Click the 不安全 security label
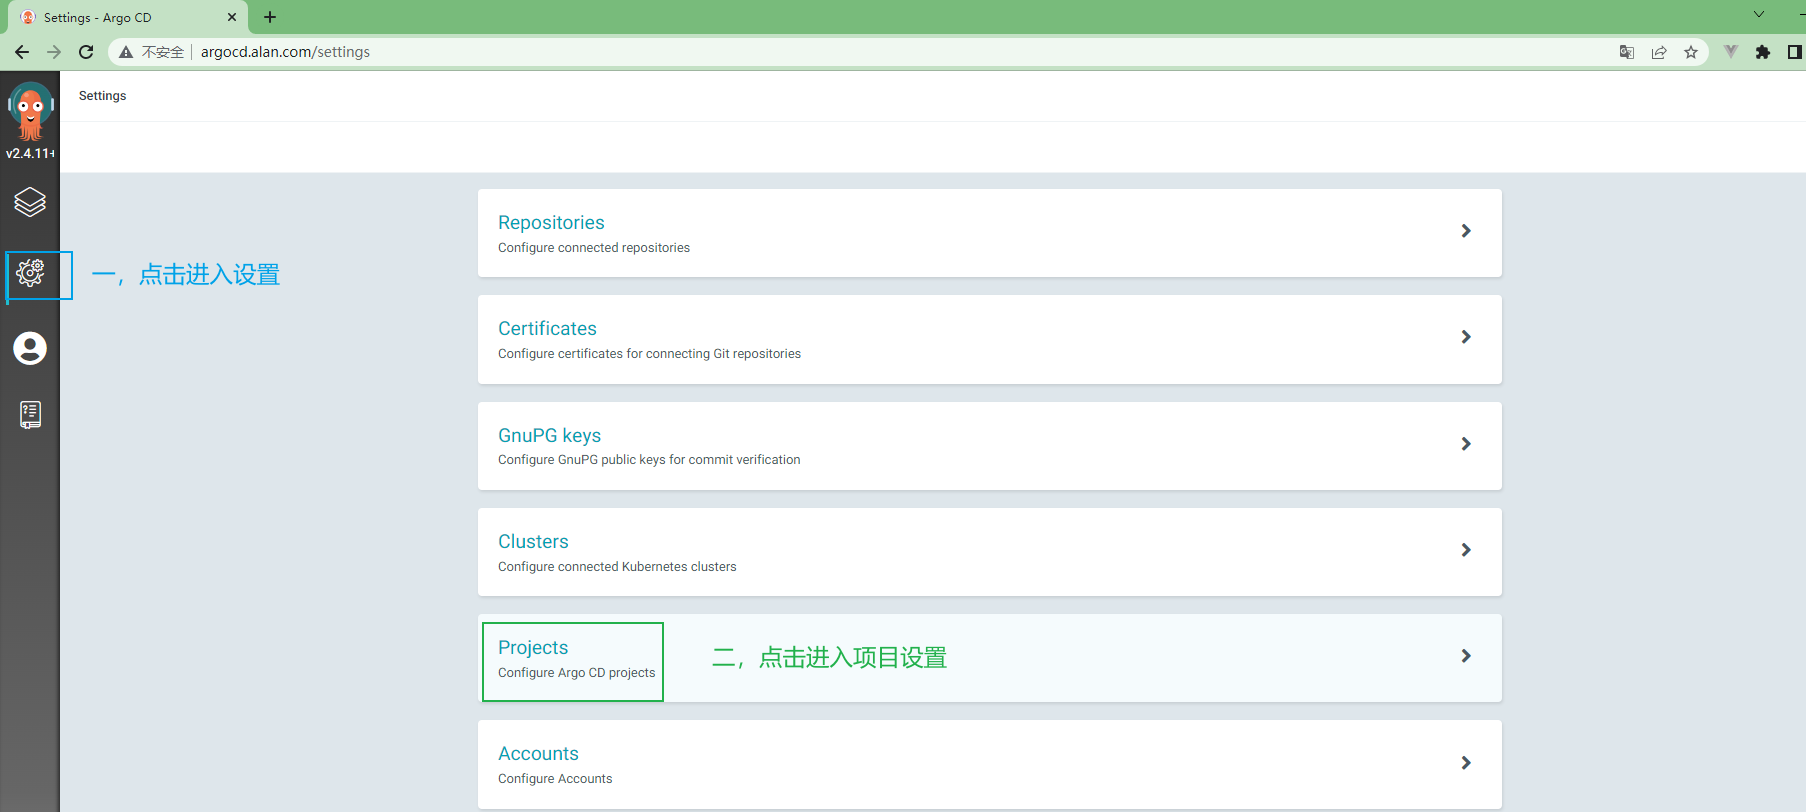Image resolution: width=1806 pixels, height=812 pixels. [x=163, y=52]
